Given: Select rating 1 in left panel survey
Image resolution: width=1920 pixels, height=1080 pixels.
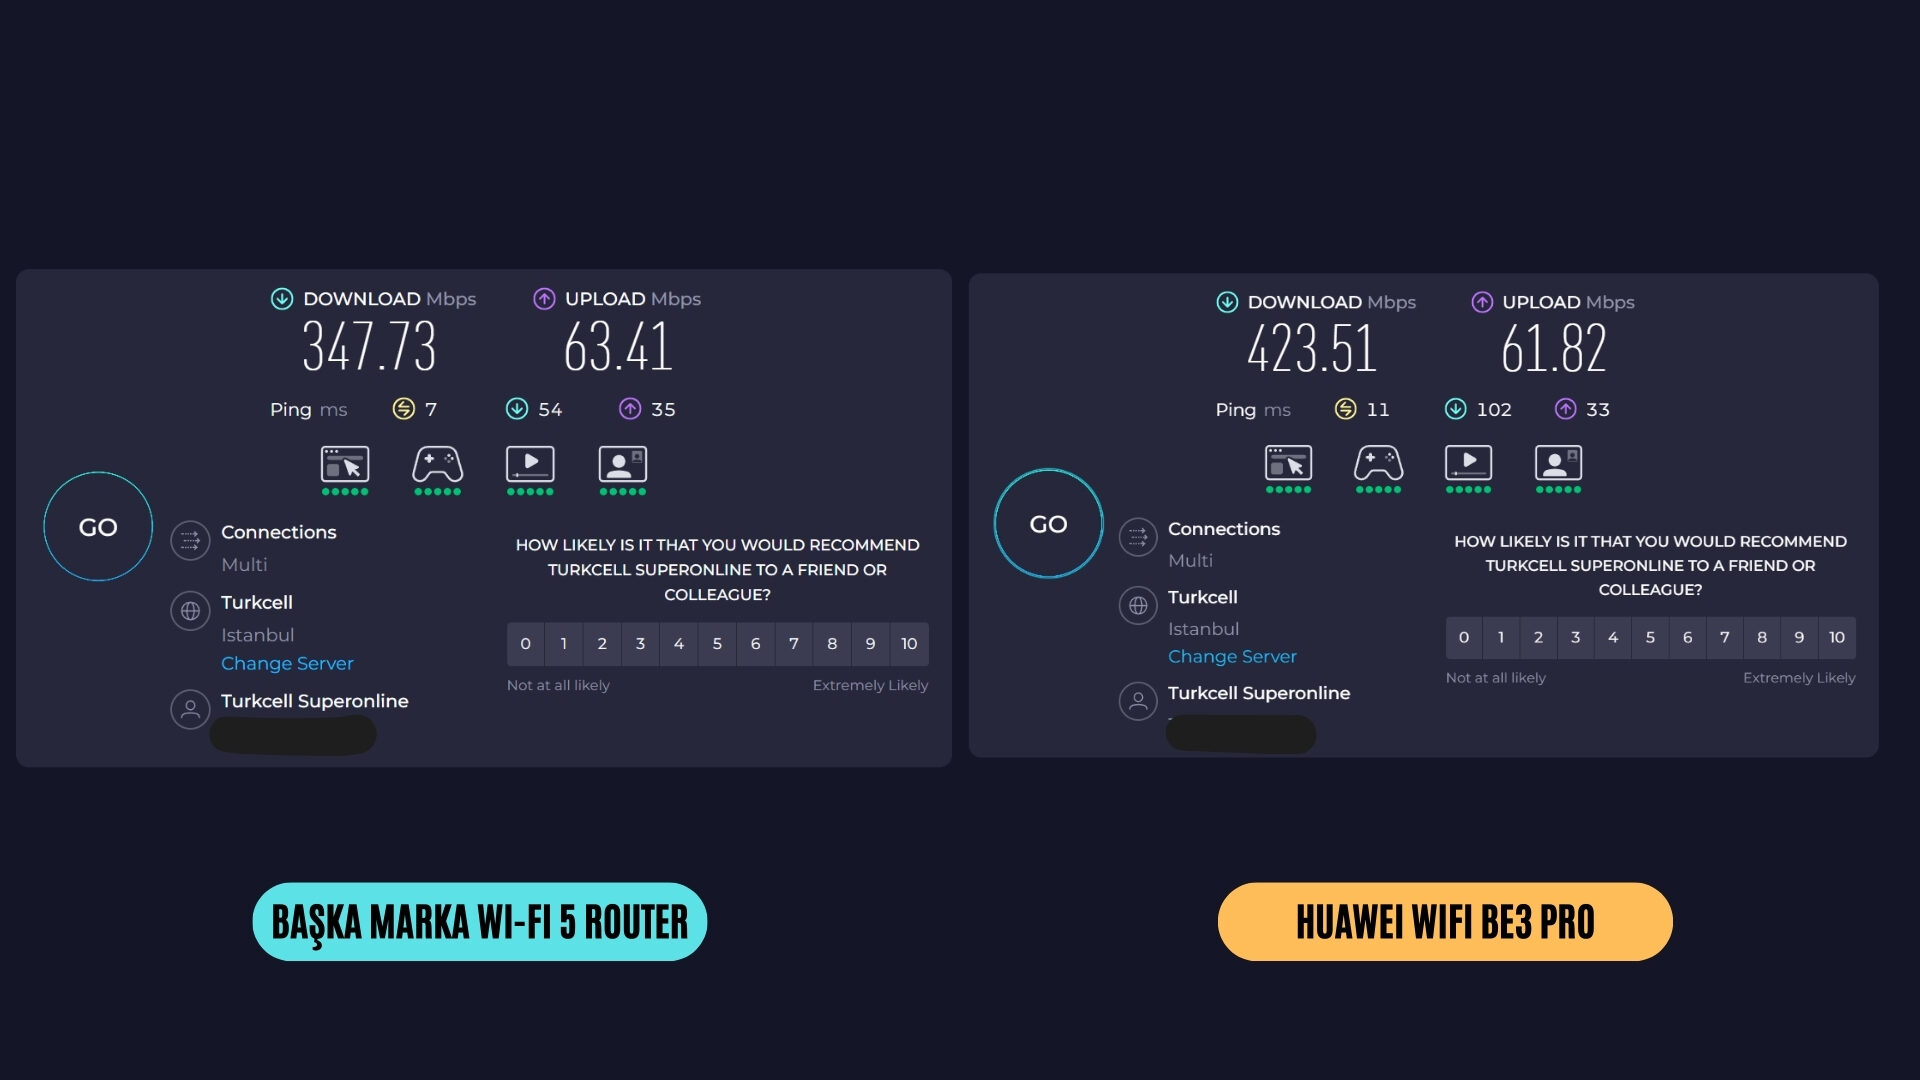Looking at the screenshot, I should [564, 644].
